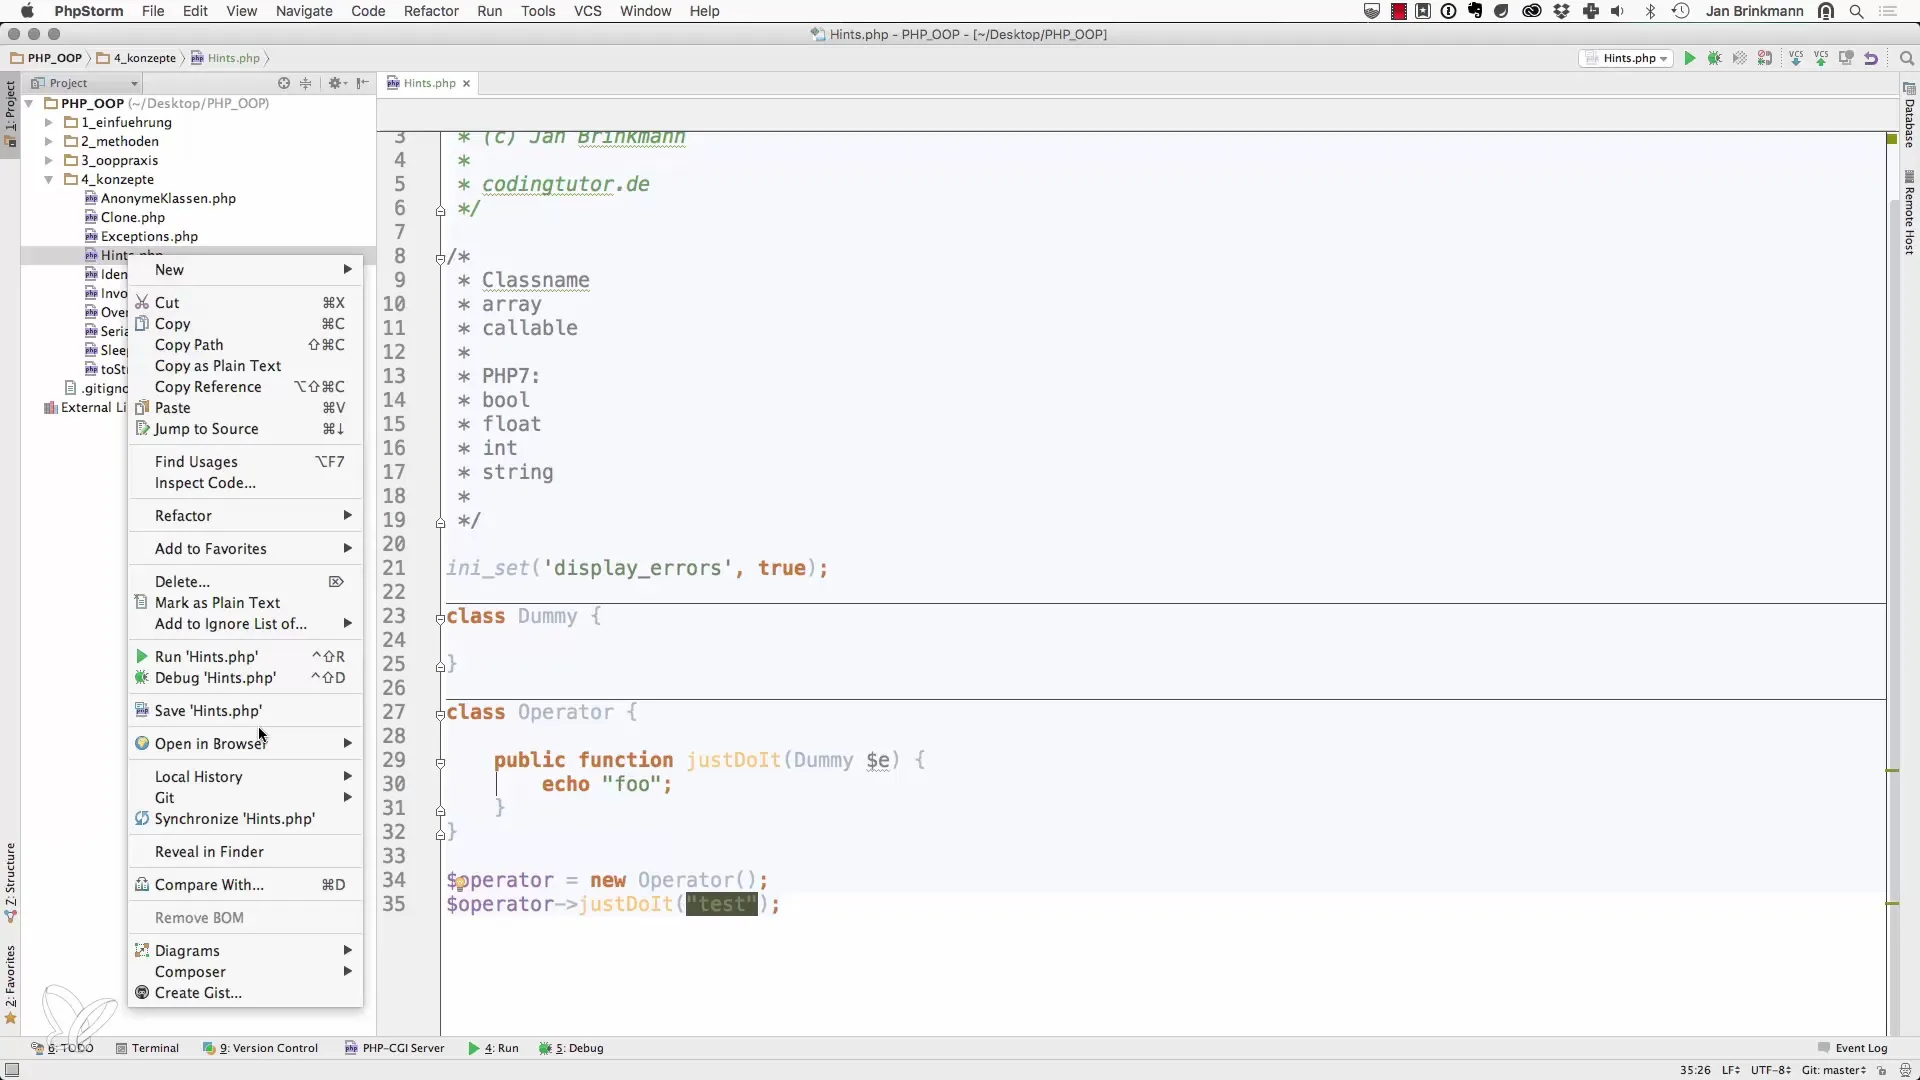The width and height of the screenshot is (1920, 1080).
Task: Open the Favorites side tab
Action: tap(10, 985)
